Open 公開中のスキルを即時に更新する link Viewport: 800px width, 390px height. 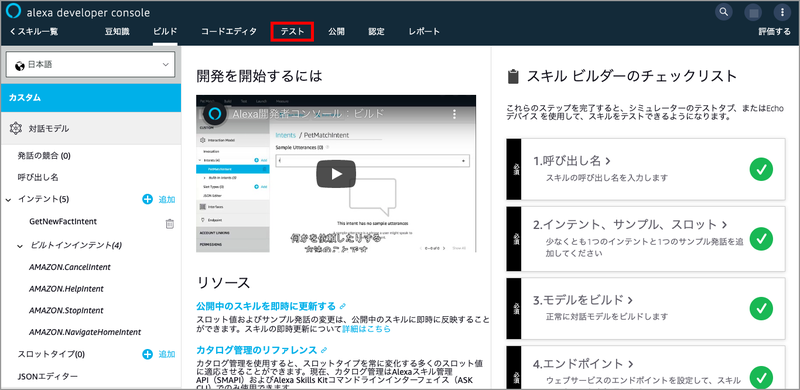pos(266,306)
